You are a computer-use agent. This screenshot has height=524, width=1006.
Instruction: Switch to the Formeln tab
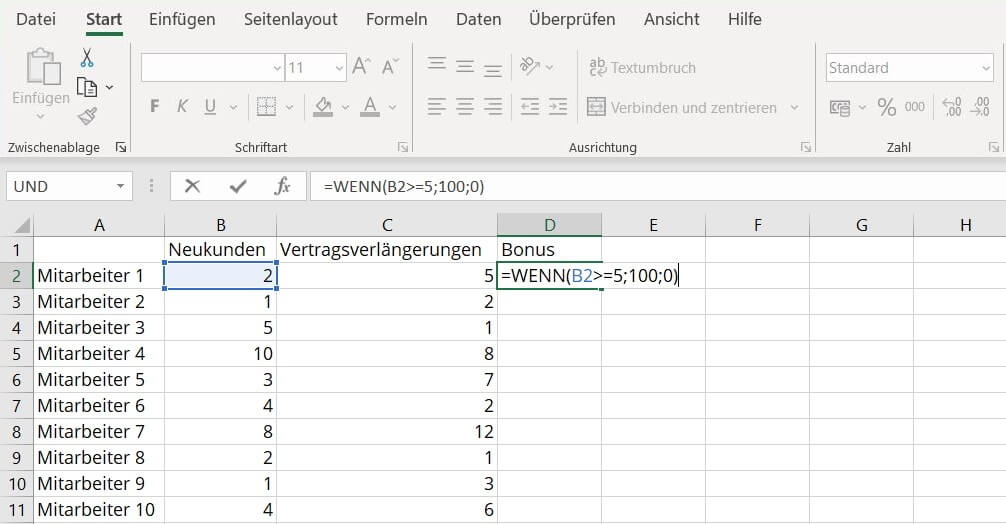[x=396, y=19]
